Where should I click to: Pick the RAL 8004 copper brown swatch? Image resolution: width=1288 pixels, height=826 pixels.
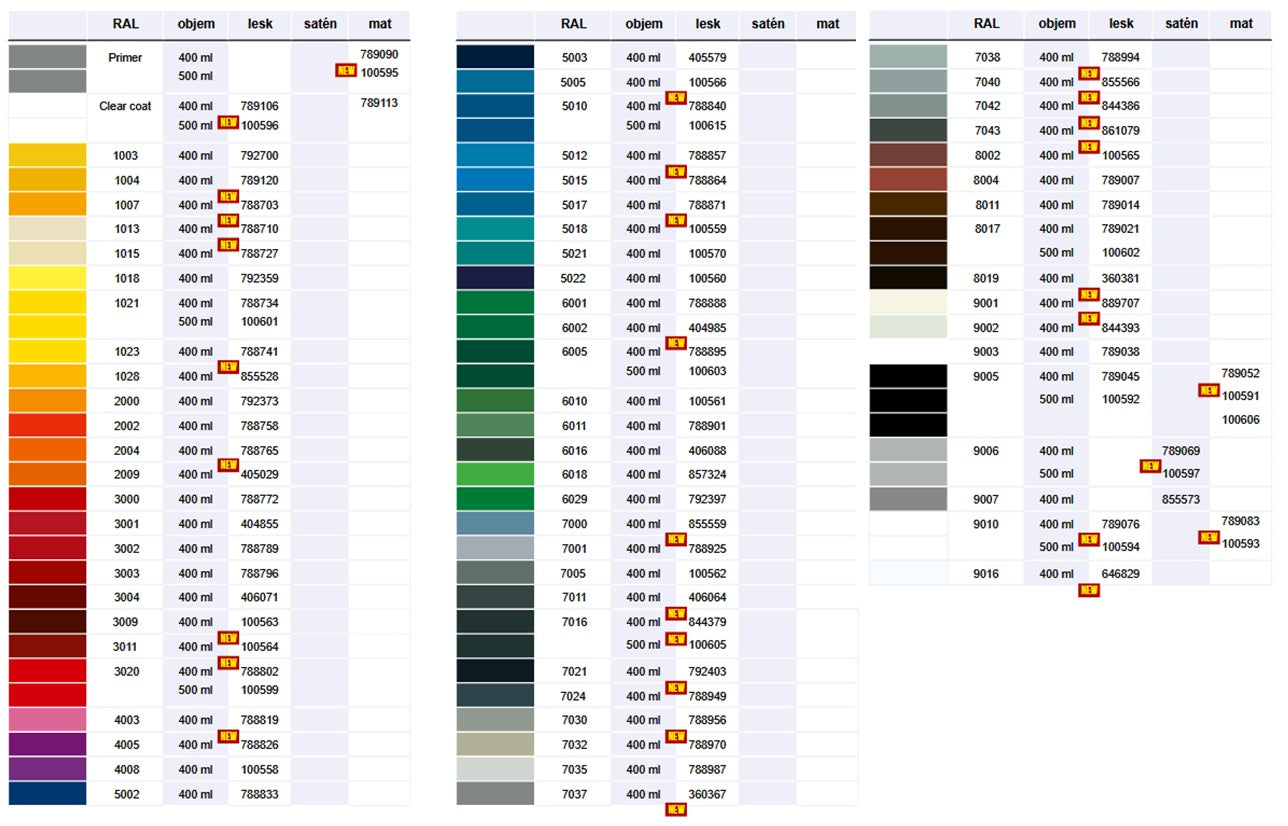[908, 180]
